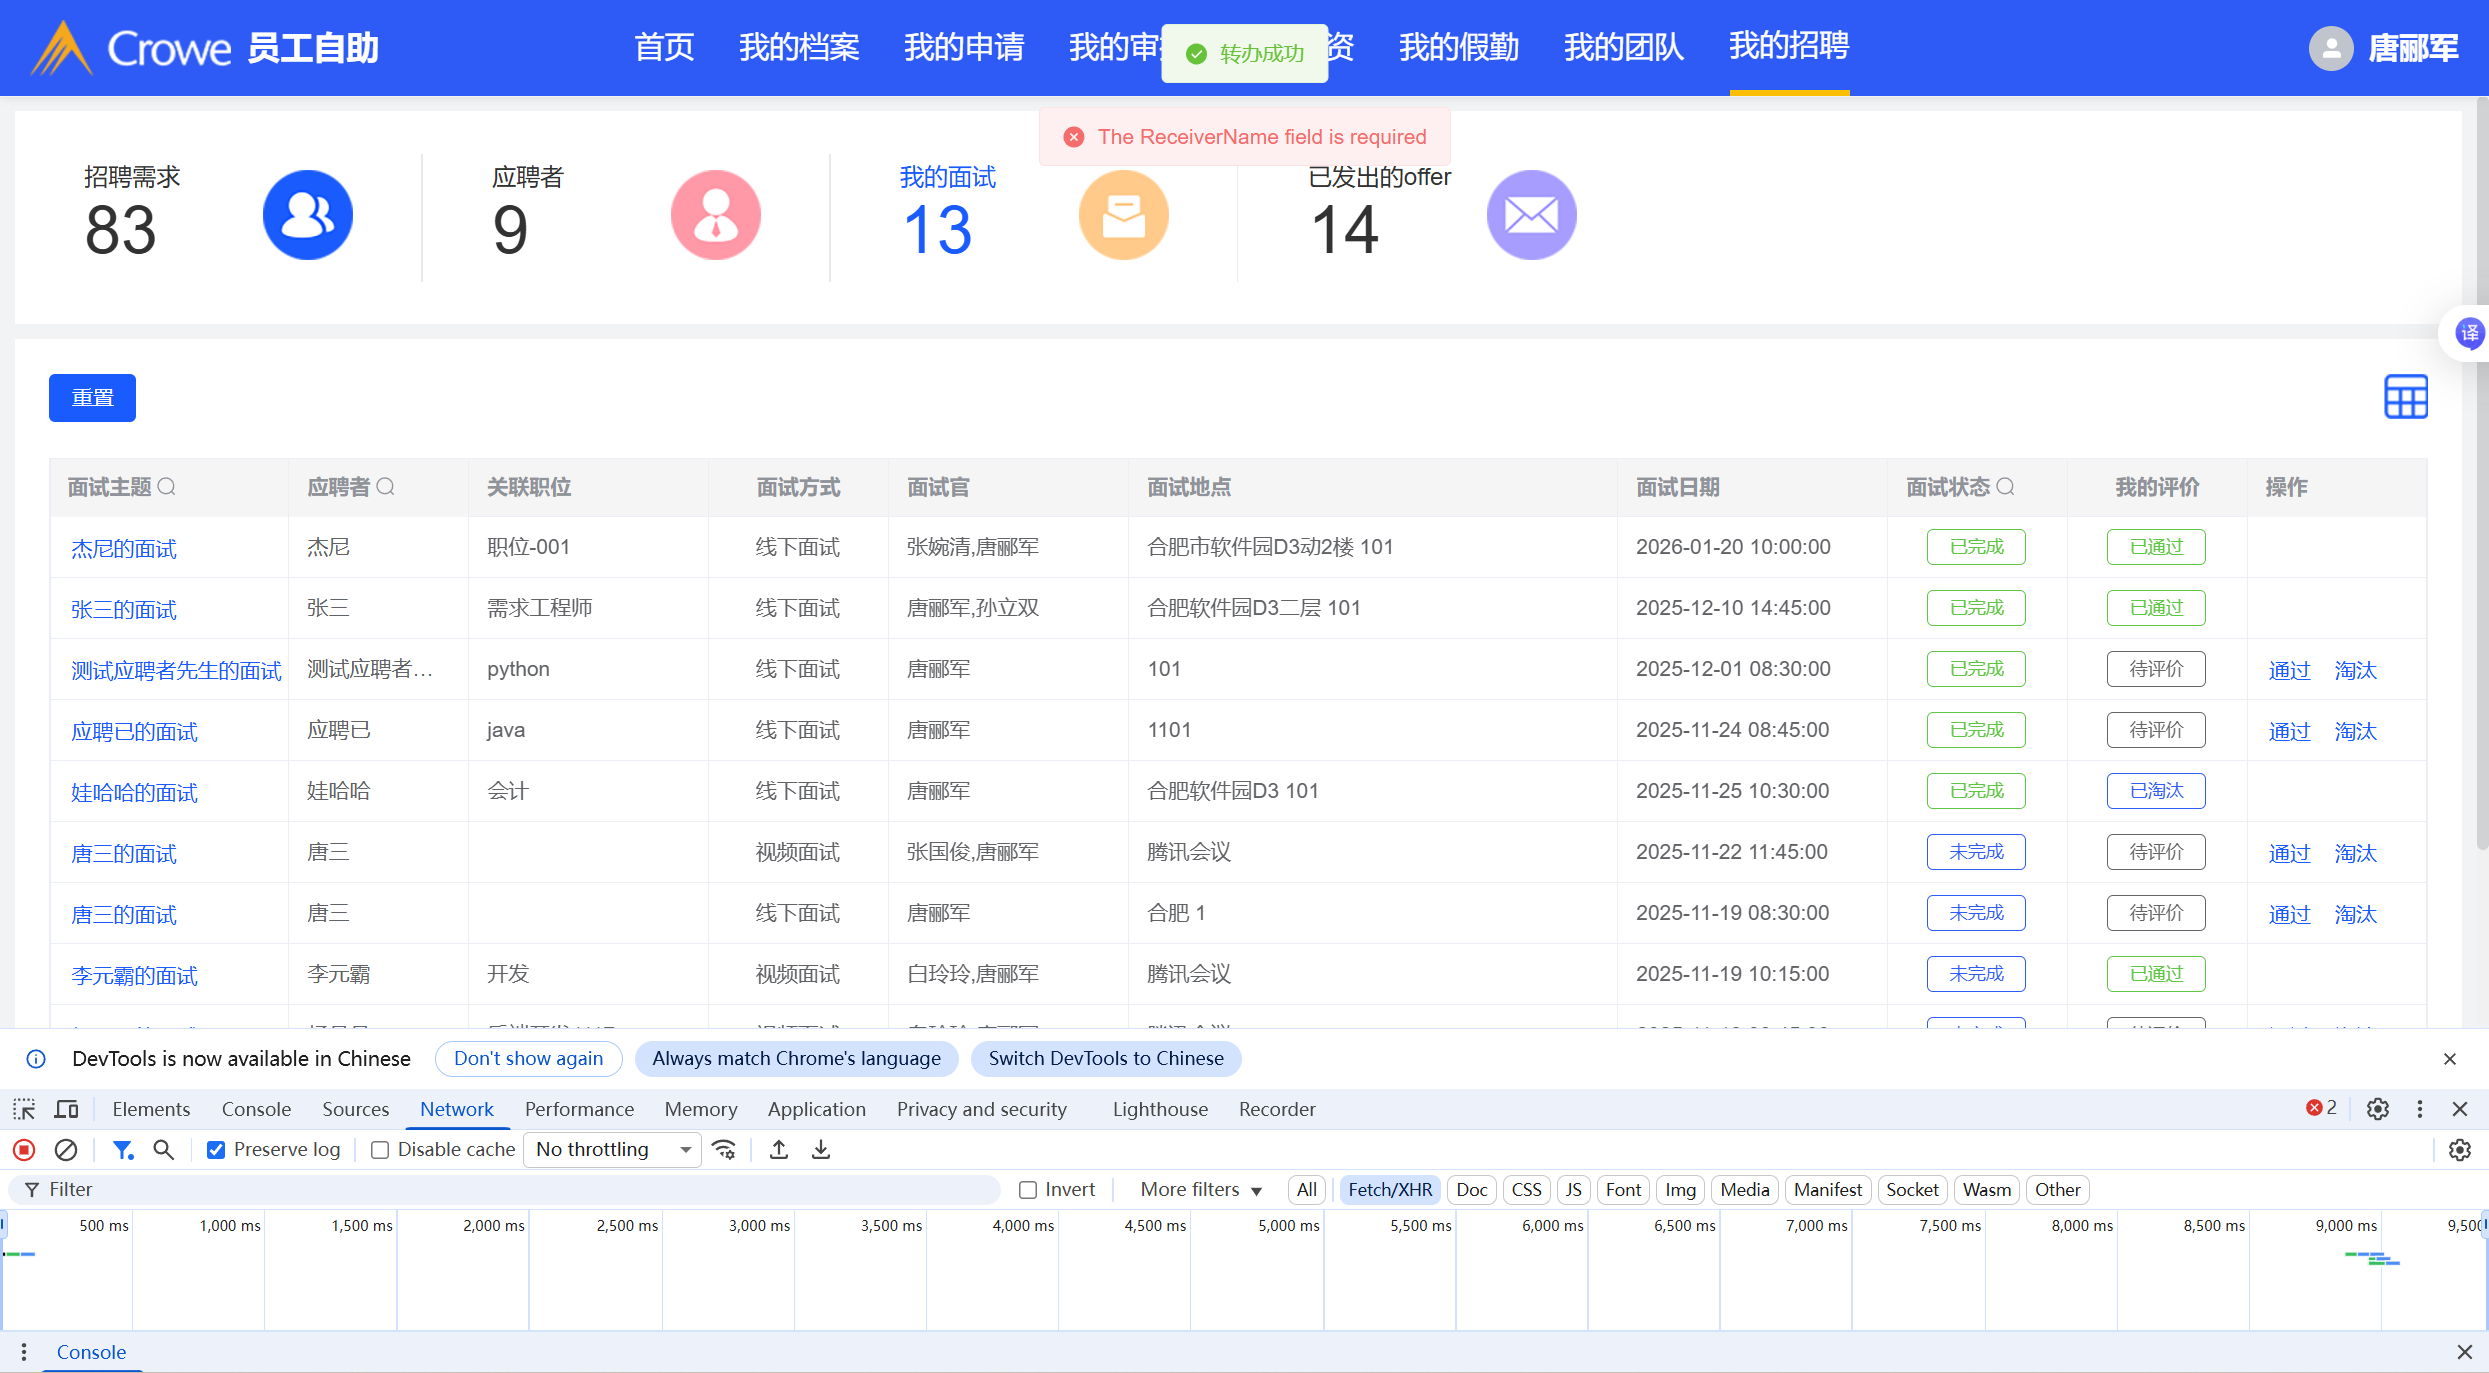Open the DevTools three-dot customize menu

[x=2419, y=1109]
